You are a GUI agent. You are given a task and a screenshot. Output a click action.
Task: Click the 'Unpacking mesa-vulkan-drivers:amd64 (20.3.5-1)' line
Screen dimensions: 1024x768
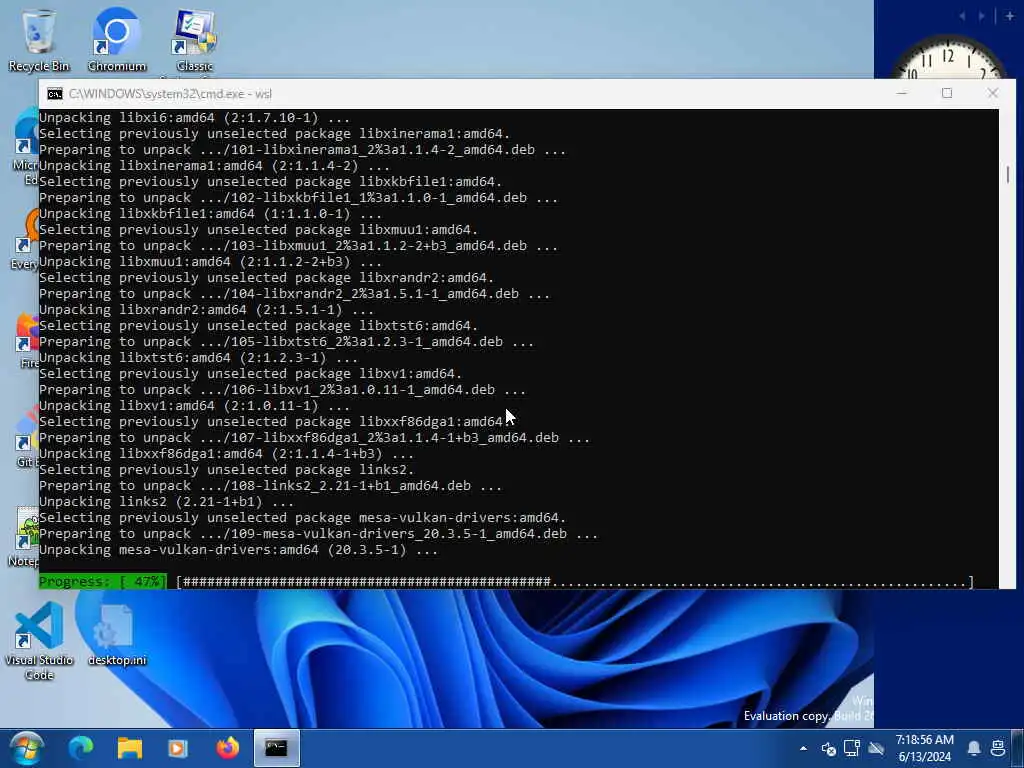[238, 550]
